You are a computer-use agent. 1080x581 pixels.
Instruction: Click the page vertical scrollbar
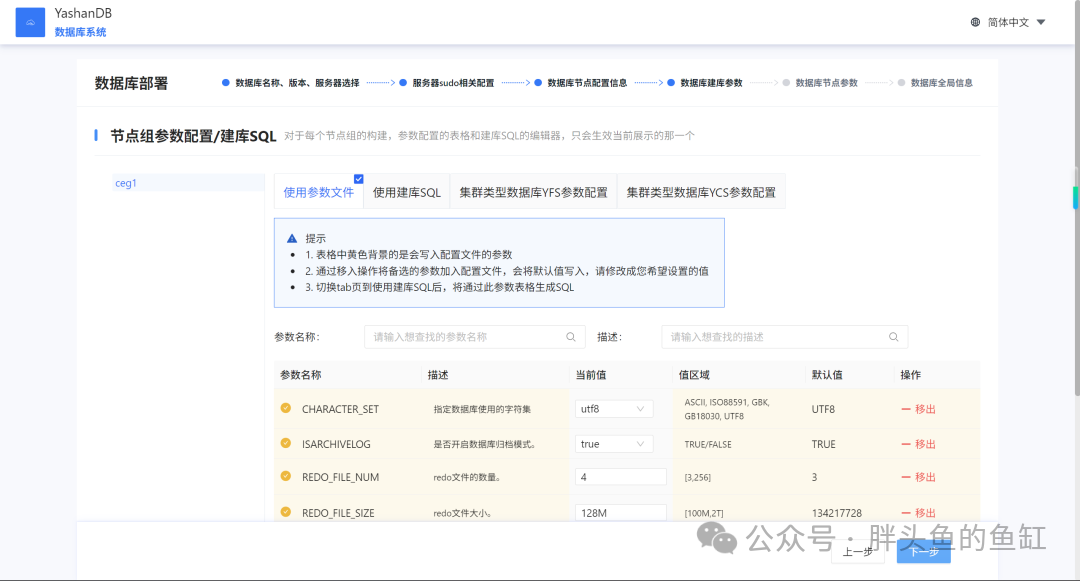[1076, 198]
